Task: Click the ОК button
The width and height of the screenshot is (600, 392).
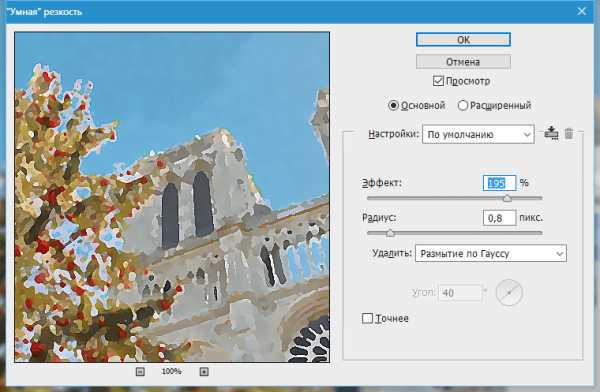Action: 463,40
